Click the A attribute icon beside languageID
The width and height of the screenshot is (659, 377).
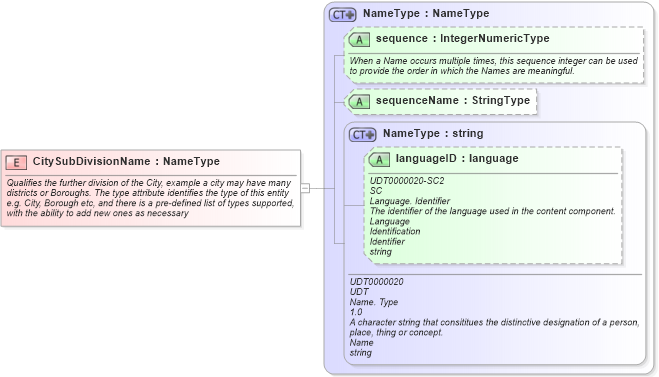(379, 159)
